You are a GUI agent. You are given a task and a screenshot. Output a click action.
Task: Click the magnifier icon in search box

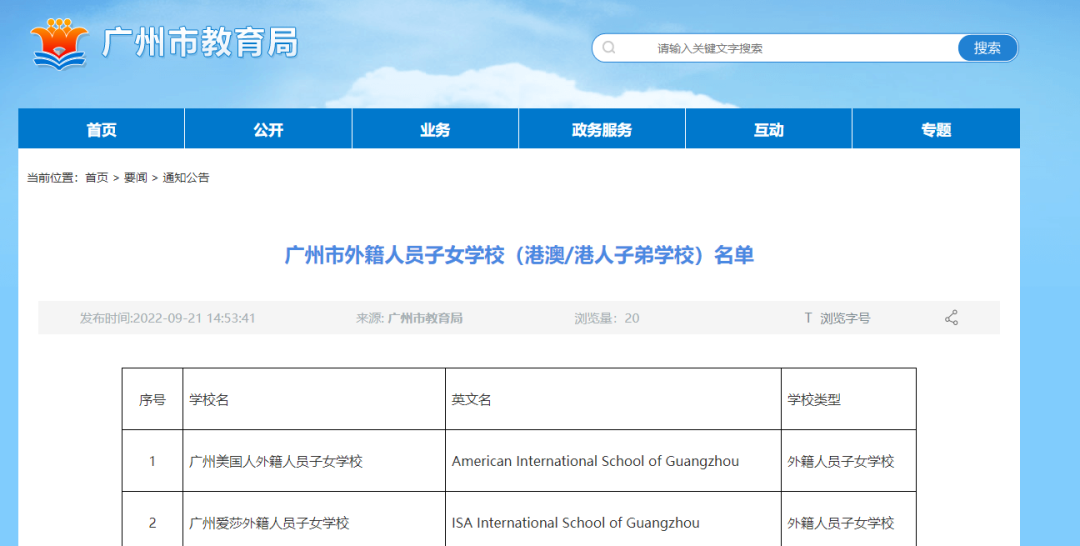(609, 48)
